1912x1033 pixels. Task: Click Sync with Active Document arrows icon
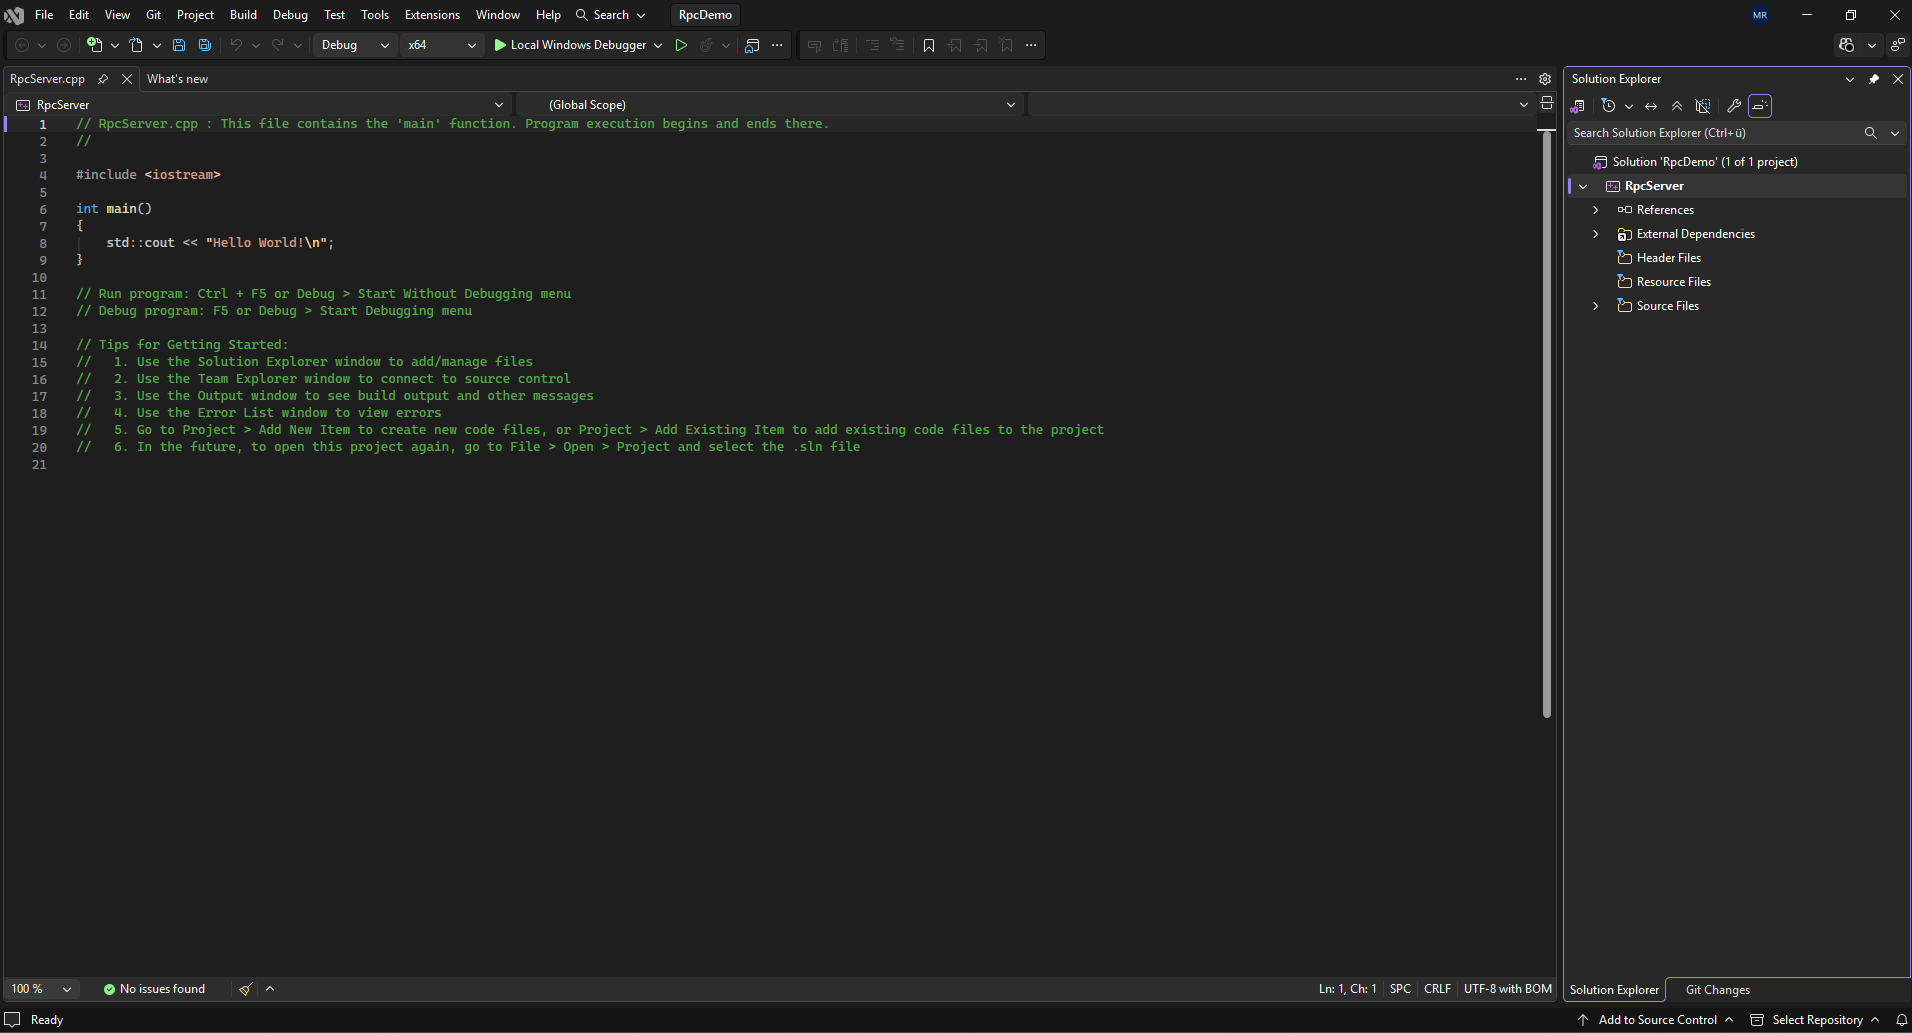pos(1651,106)
